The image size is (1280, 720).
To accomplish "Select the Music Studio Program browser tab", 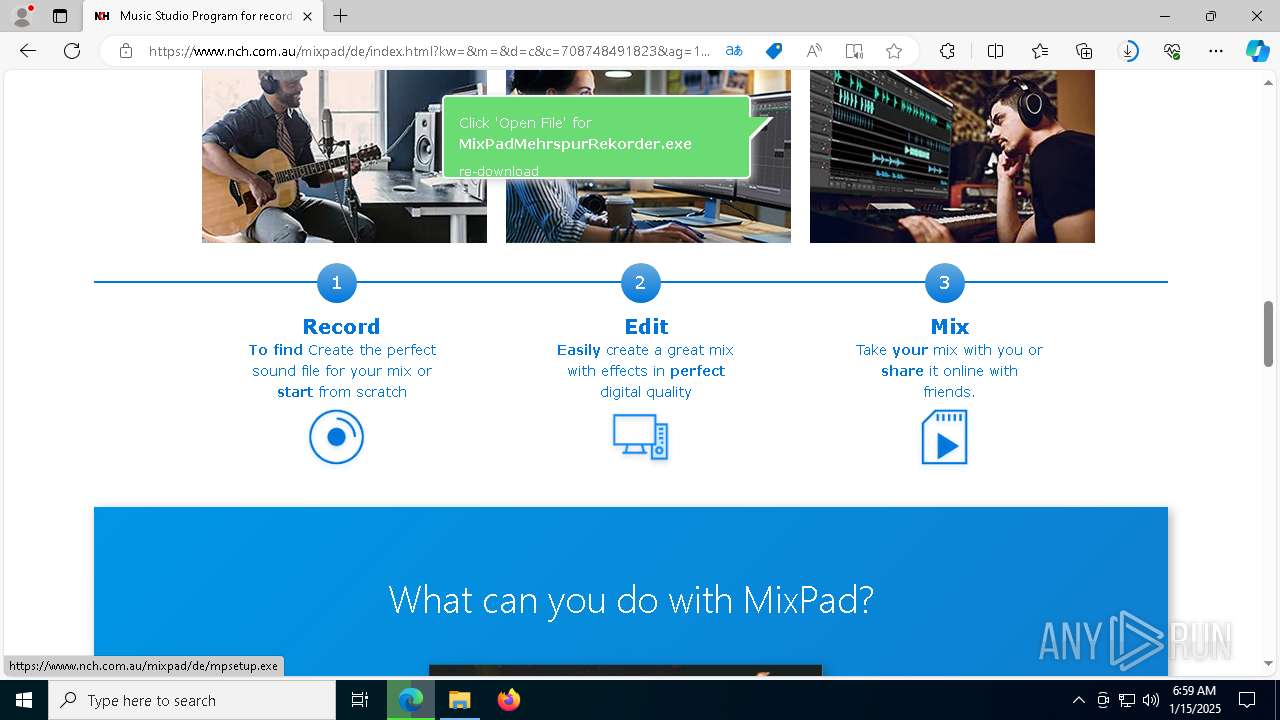I will 203,16.
